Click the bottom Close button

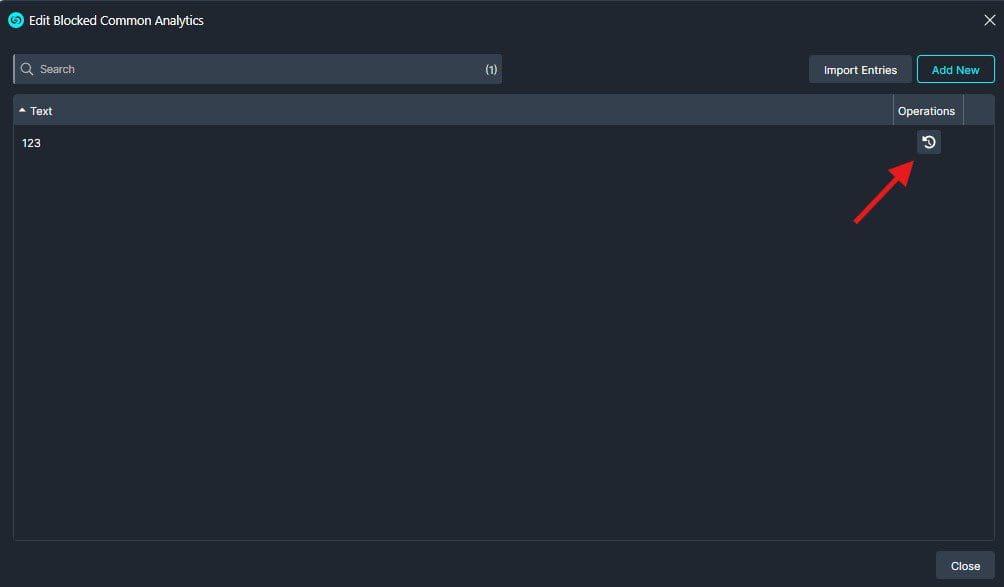point(965,566)
